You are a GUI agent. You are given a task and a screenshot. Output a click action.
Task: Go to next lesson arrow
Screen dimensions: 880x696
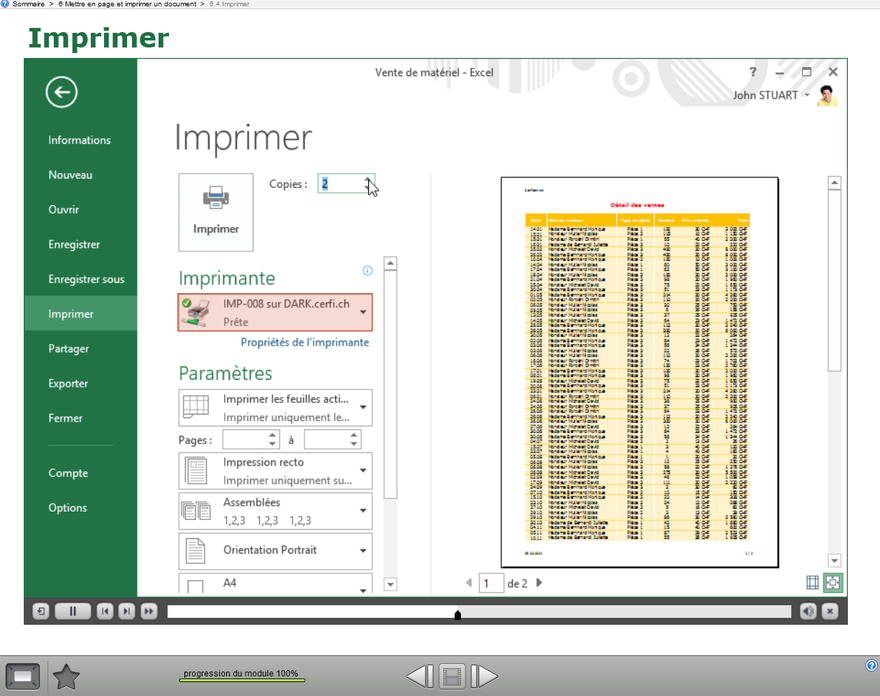tap(484, 677)
